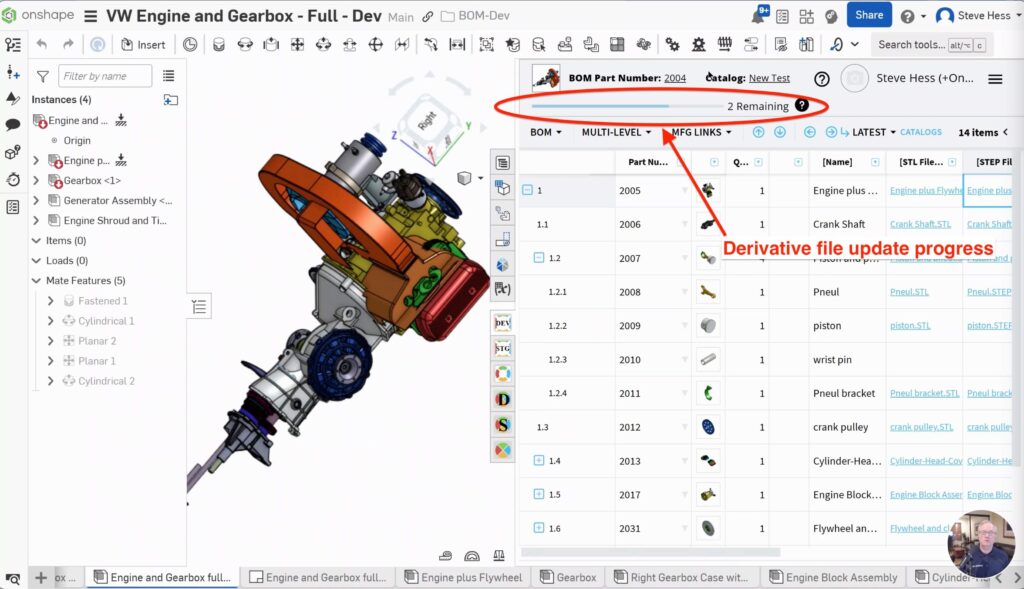Click the BOM right arrow circle icon

tap(831, 132)
